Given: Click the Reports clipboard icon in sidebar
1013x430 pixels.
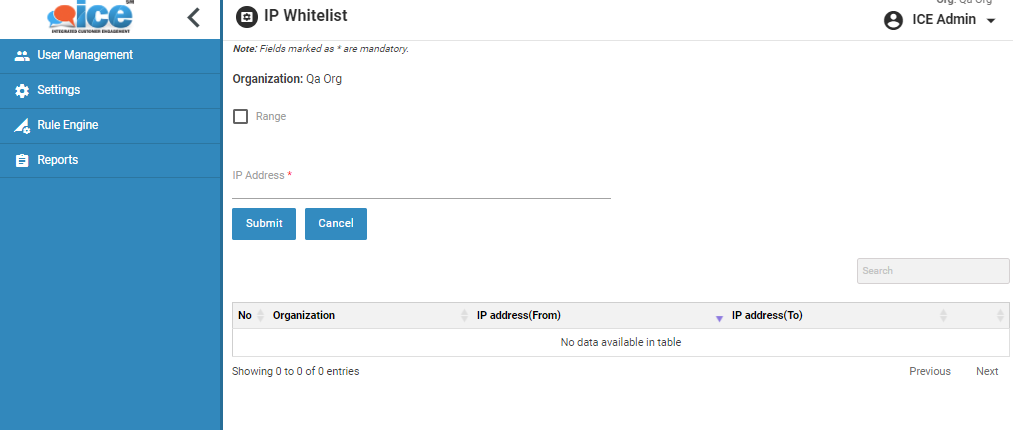Looking at the screenshot, I should point(22,161).
